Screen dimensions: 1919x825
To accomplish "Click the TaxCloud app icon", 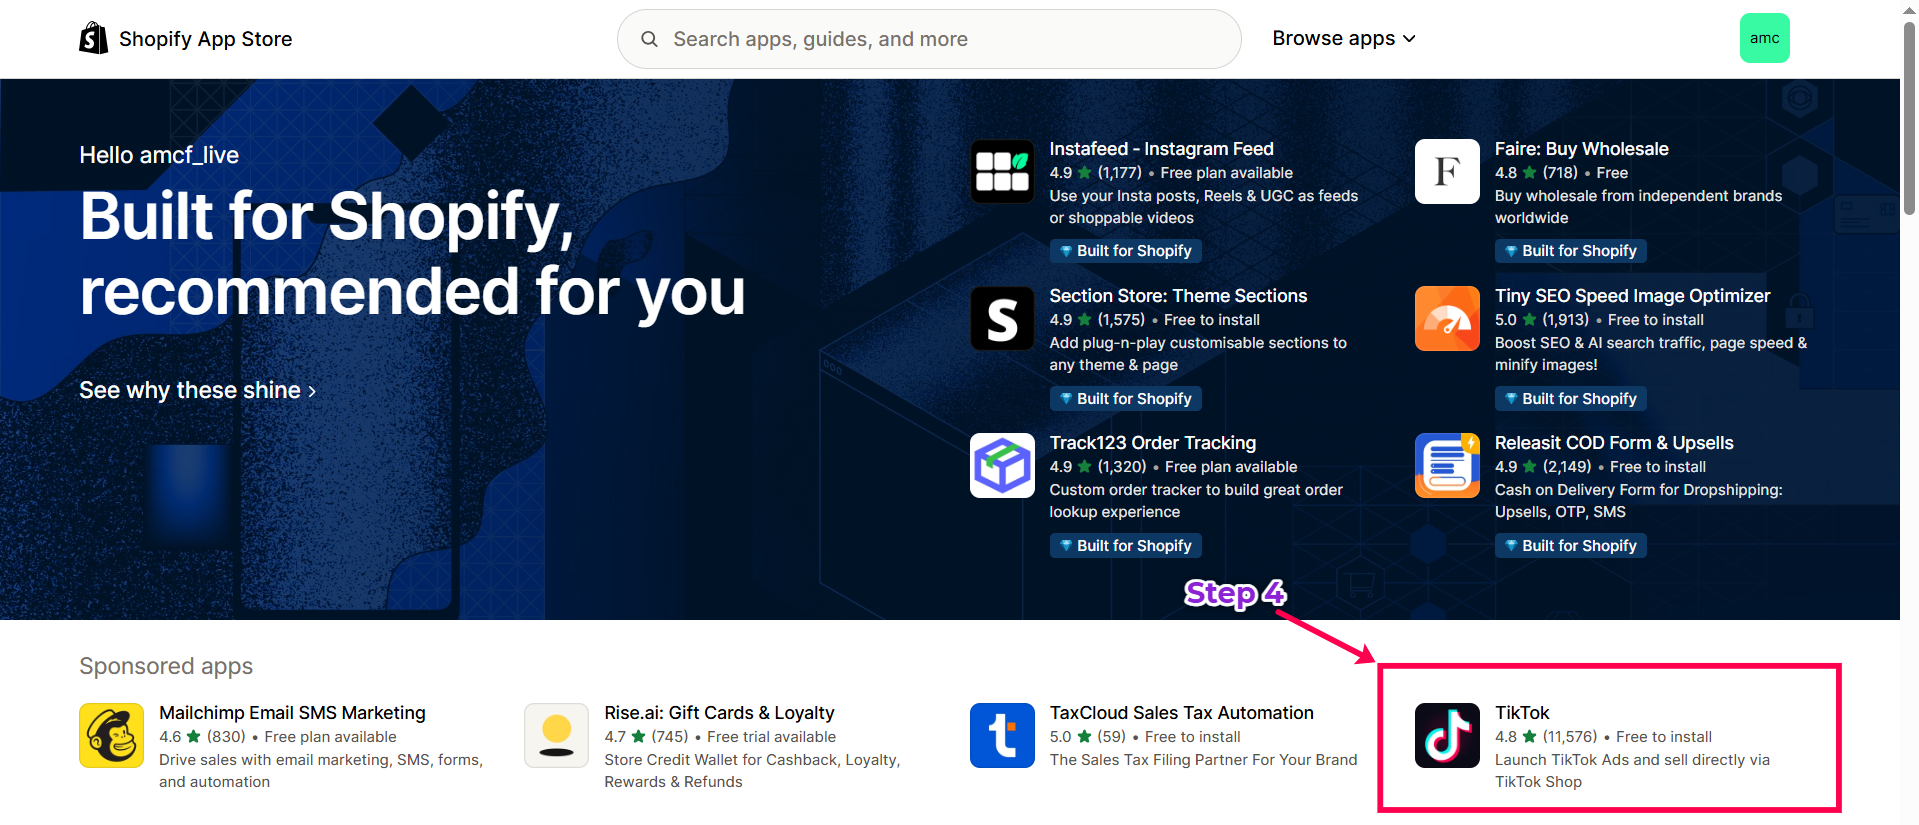I will click(1002, 735).
